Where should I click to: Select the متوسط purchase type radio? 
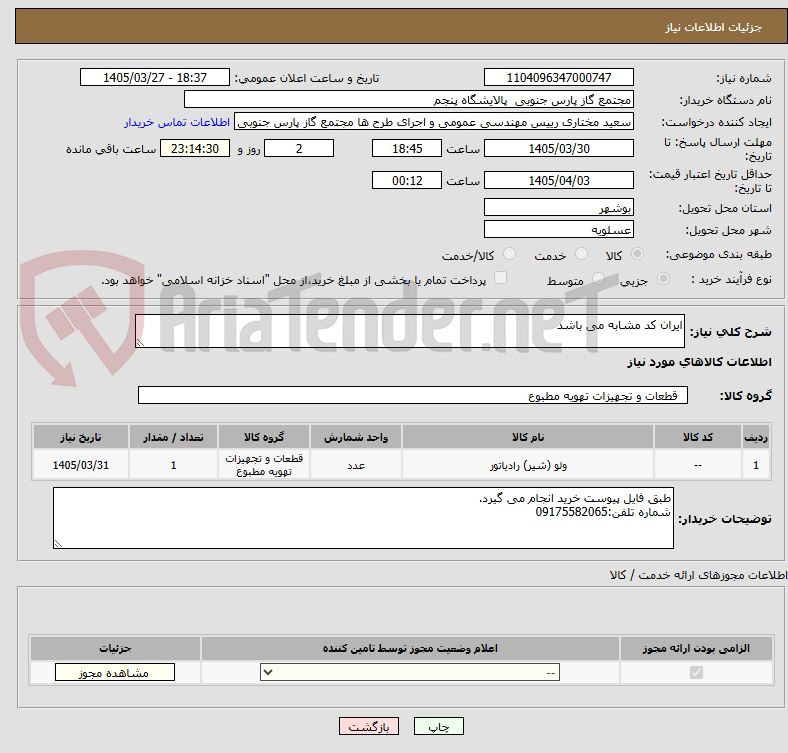598,279
